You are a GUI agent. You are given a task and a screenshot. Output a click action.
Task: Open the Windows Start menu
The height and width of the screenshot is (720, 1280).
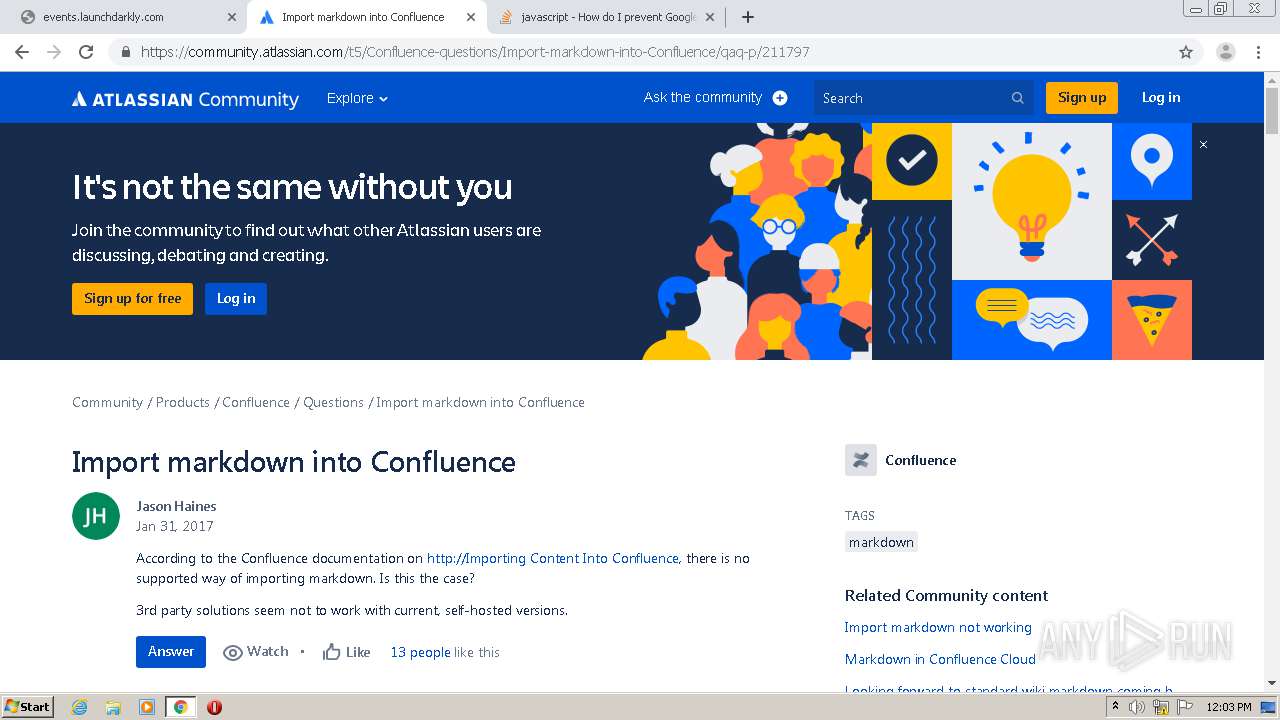tap(27, 706)
